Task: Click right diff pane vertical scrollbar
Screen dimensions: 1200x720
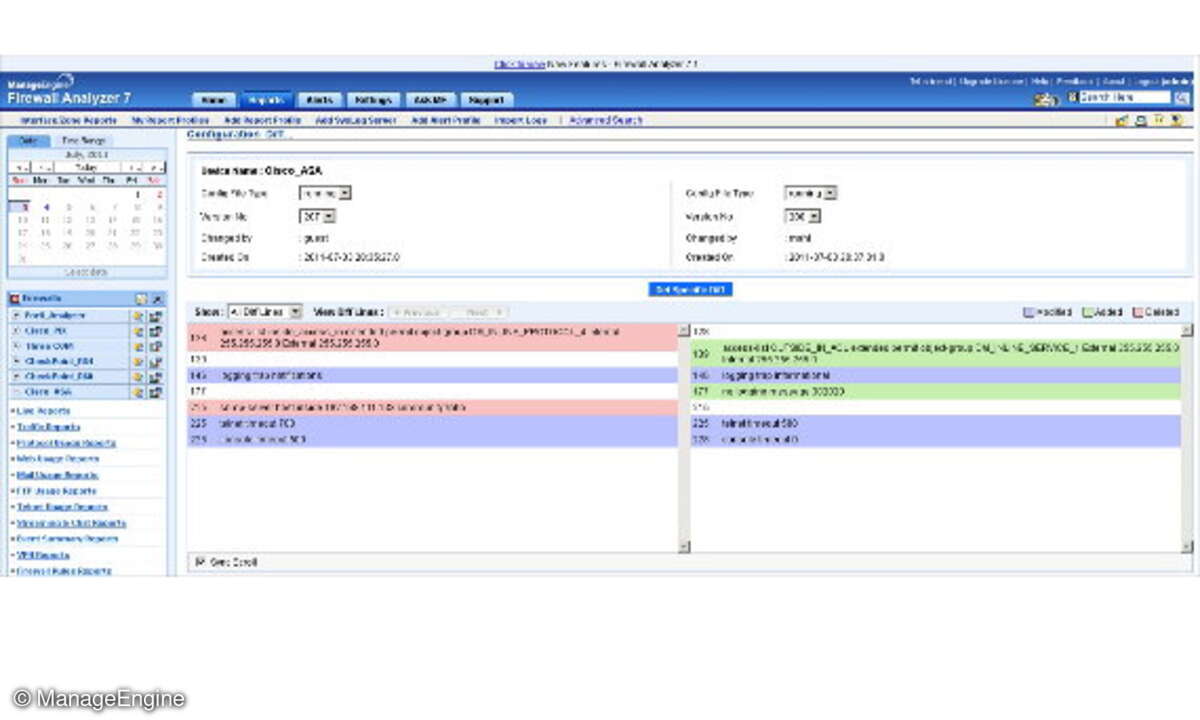Action: coord(1187,439)
